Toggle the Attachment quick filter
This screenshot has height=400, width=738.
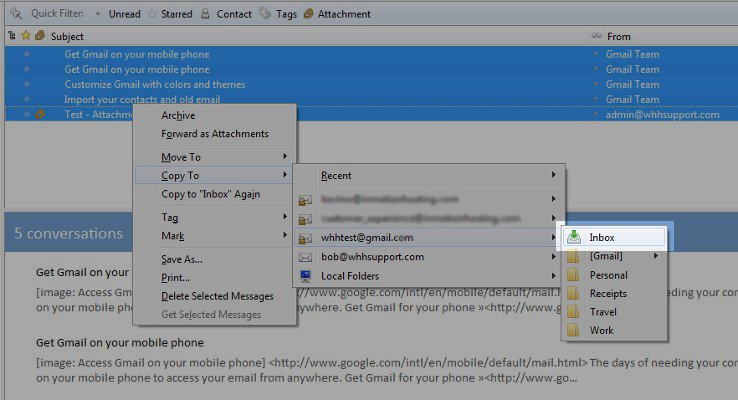(x=337, y=14)
